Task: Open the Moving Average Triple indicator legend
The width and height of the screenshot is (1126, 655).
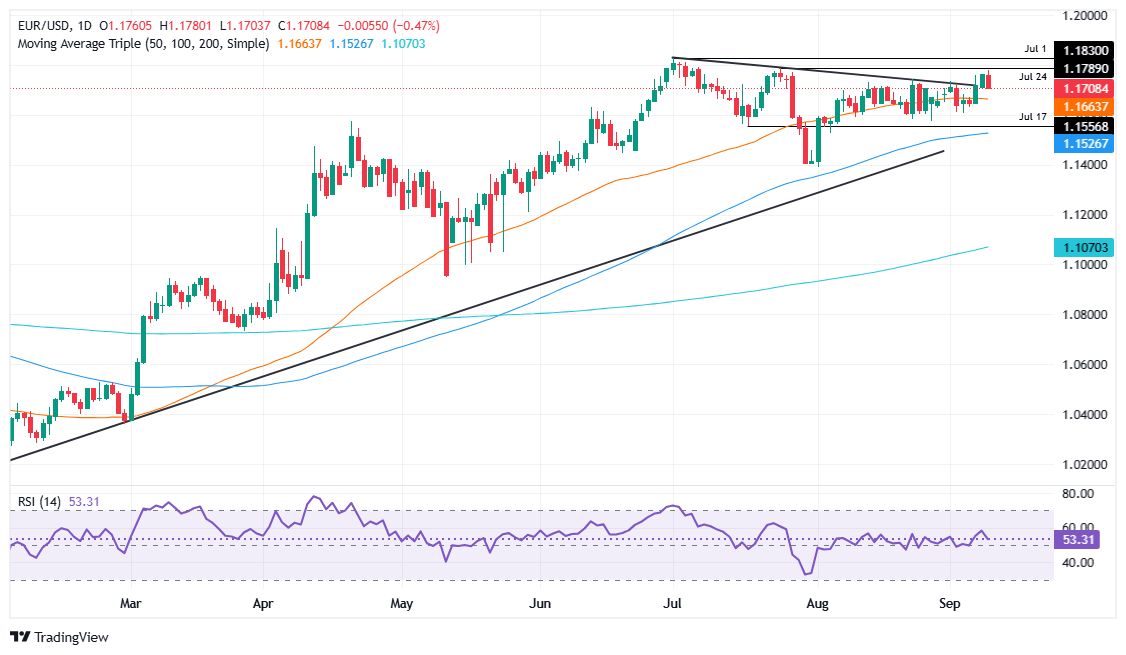Action: click(x=144, y=44)
